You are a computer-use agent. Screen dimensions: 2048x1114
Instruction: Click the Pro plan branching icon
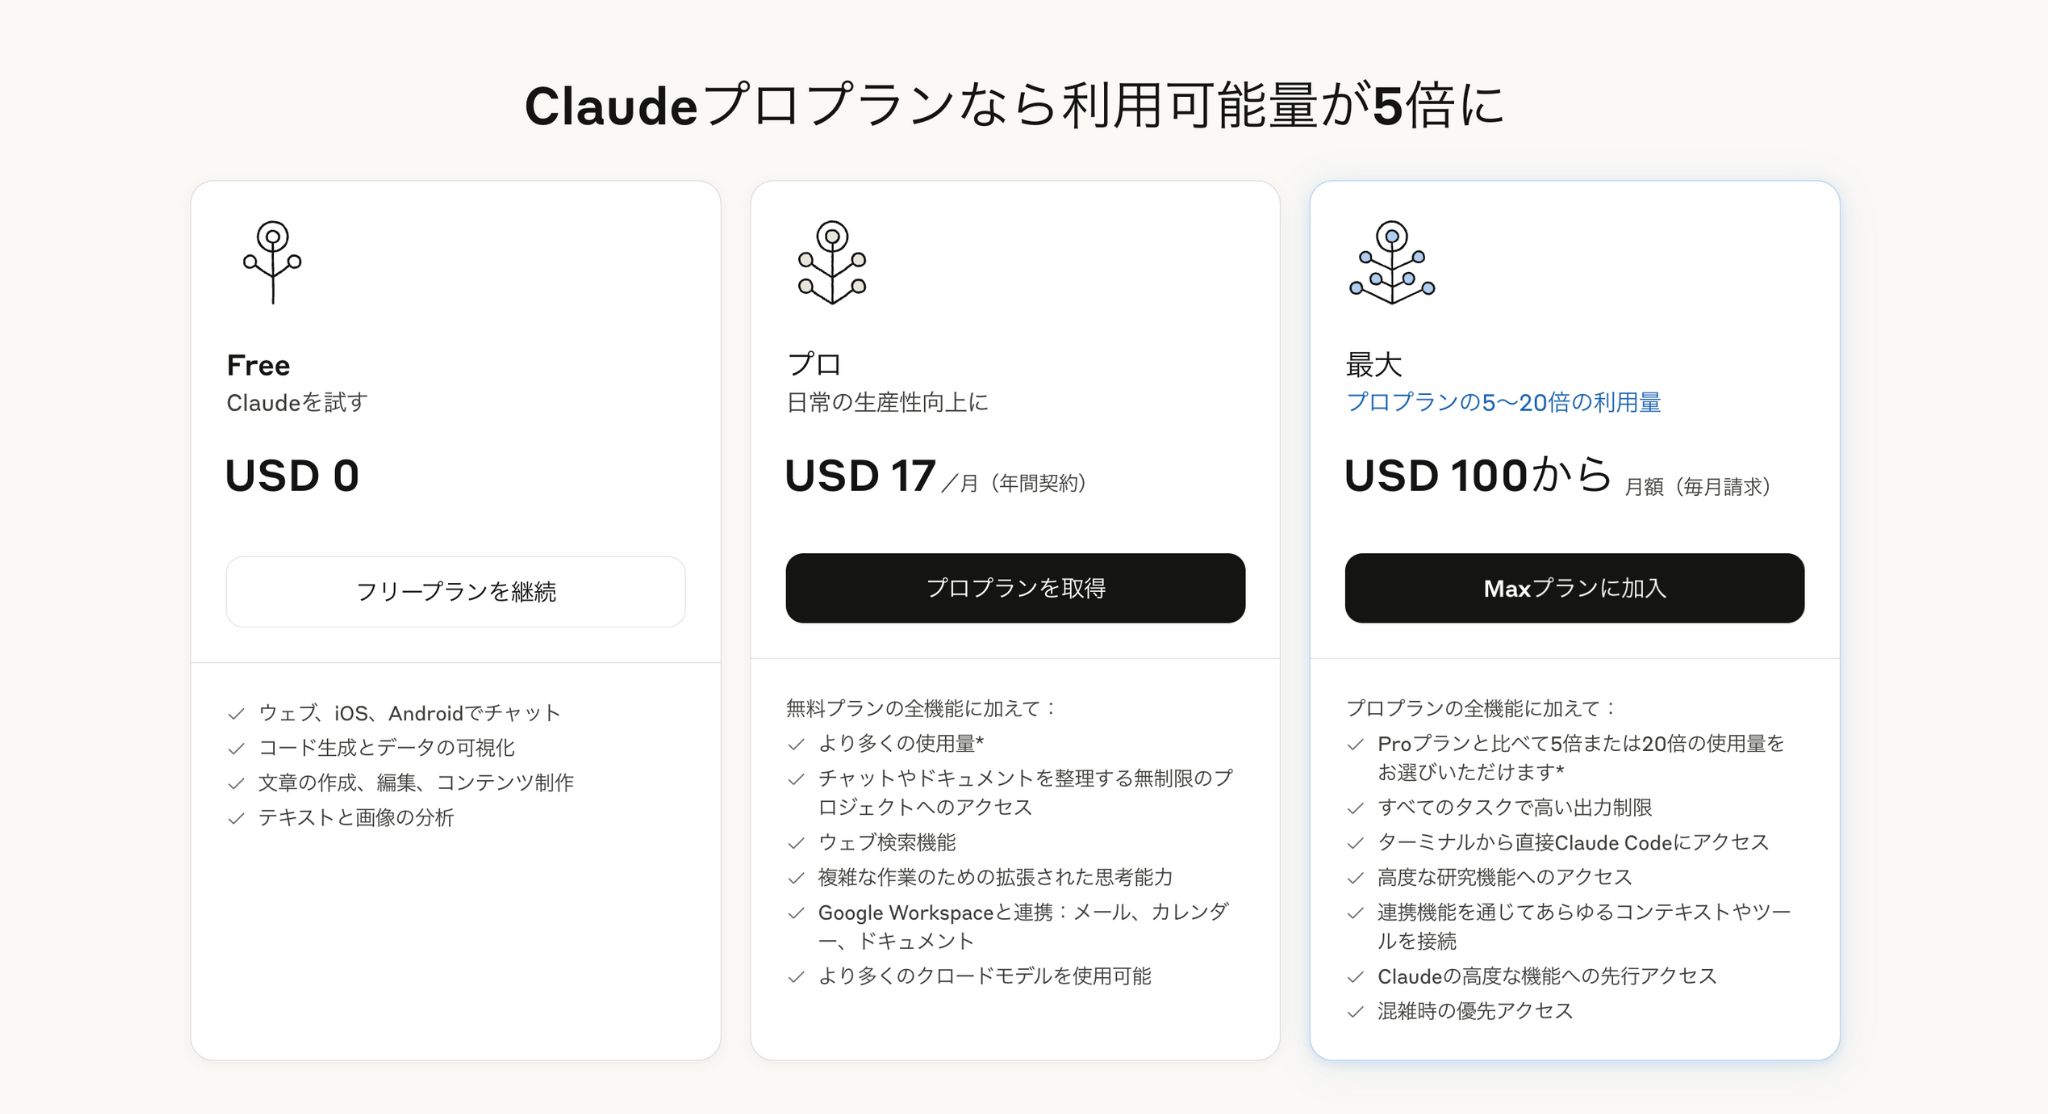(x=832, y=262)
